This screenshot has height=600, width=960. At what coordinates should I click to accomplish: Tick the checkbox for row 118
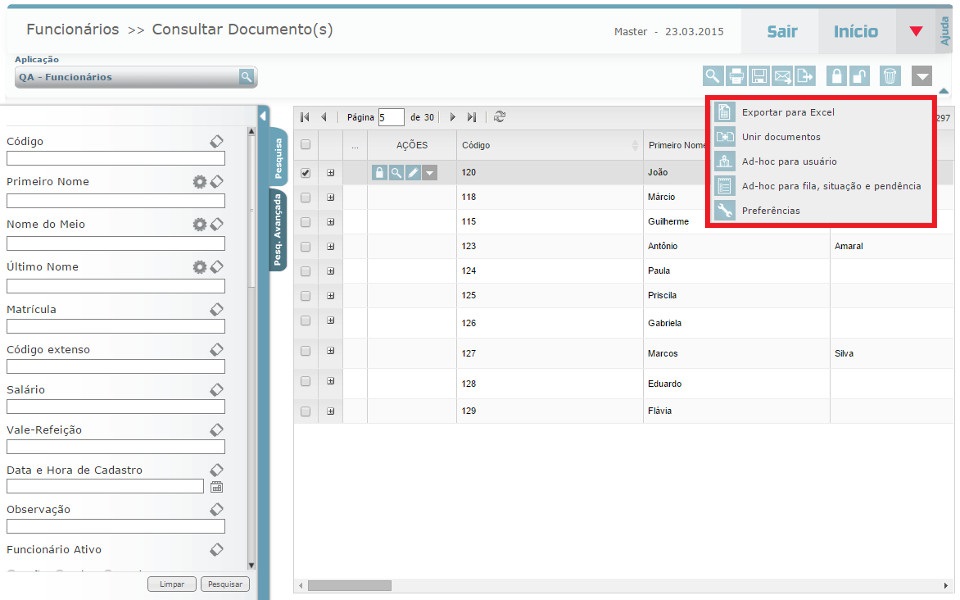(x=306, y=198)
